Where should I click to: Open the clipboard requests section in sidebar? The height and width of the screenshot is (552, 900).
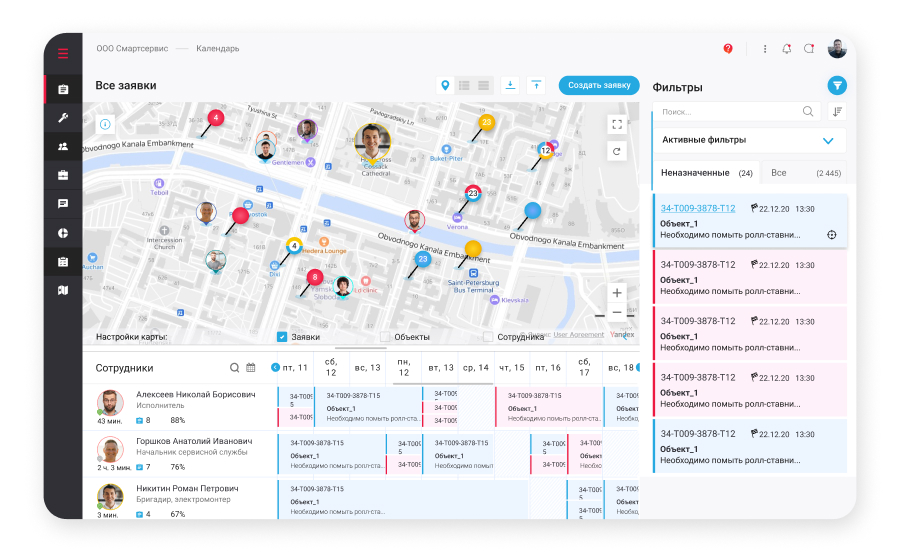pyautogui.click(x=63, y=89)
